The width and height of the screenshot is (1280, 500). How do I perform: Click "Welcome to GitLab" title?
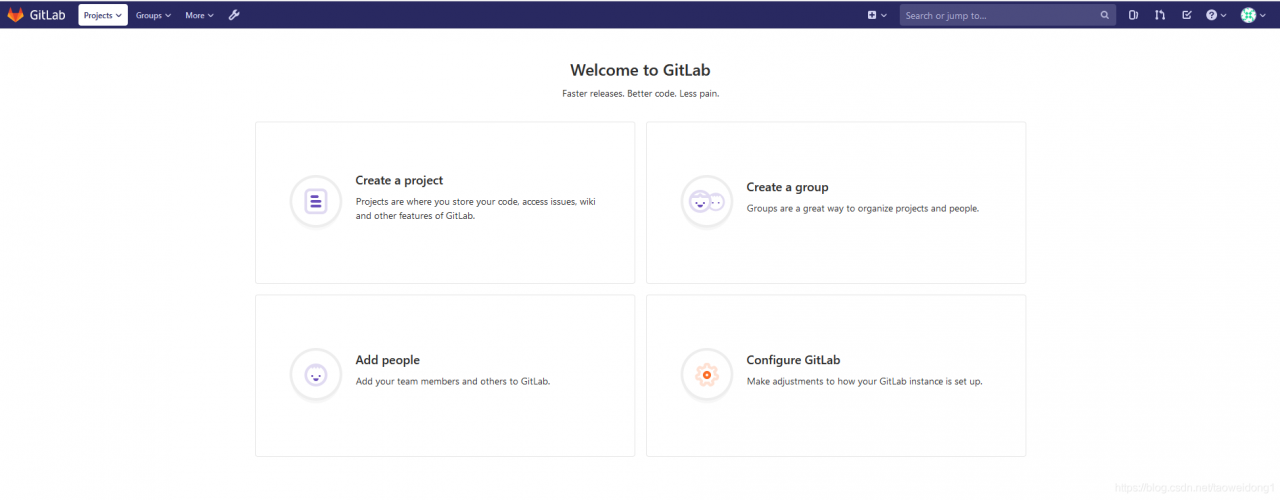[x=640, y=70]
